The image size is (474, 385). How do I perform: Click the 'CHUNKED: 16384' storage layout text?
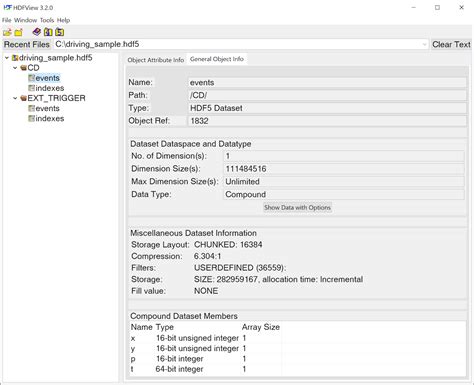(x=228, y=245)
